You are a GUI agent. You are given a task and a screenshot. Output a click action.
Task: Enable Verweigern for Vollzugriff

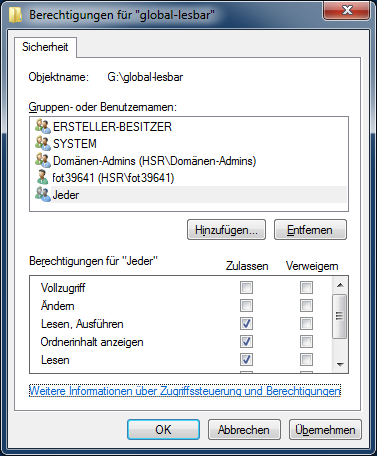[306, 287]
